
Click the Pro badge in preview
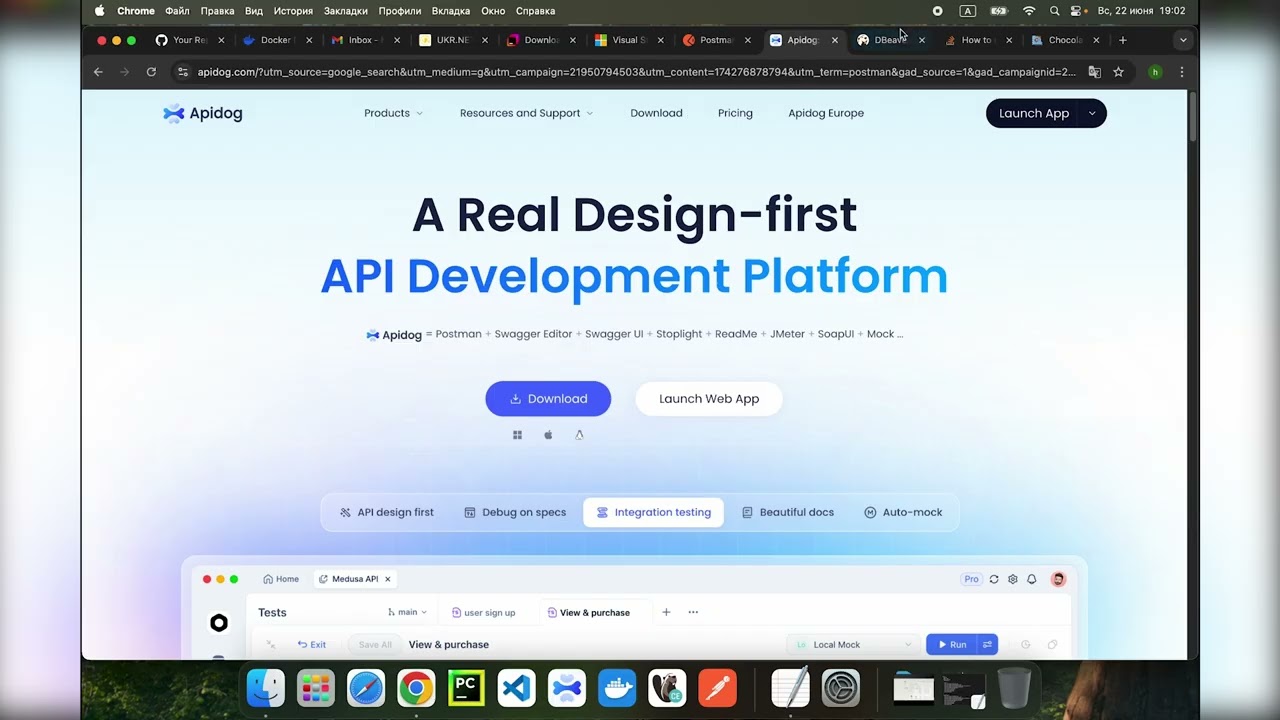[x=971, y=579]
